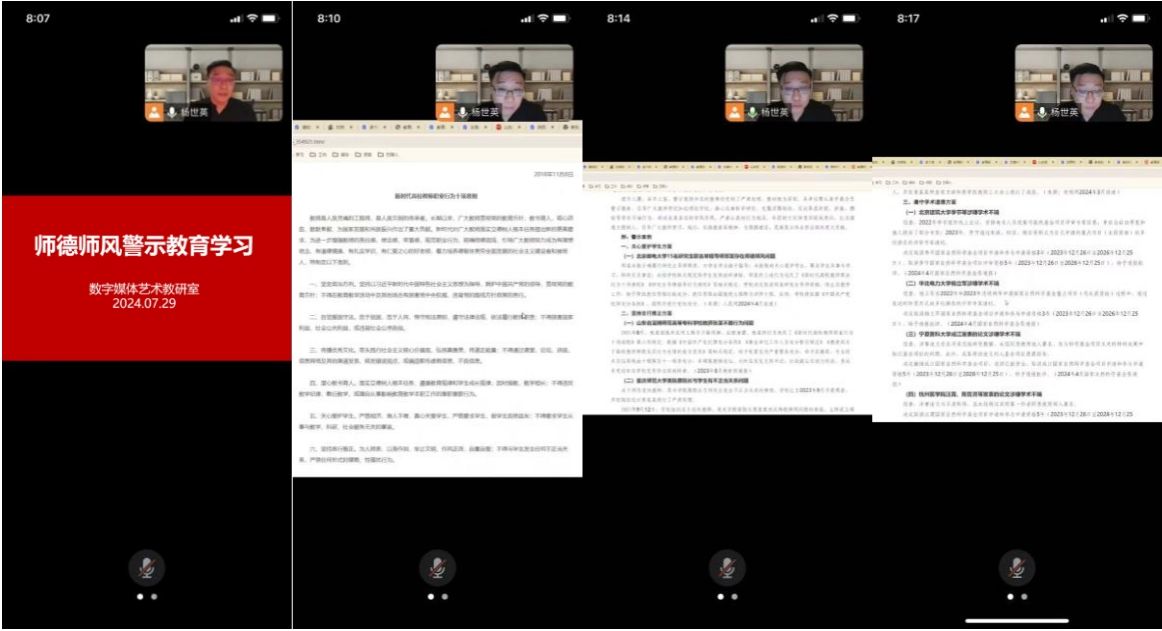Viewport: 1162px width, 631px height.
Task: Tap the orange participant avatar icon in 8:10 screen
Action: point(445,112)
